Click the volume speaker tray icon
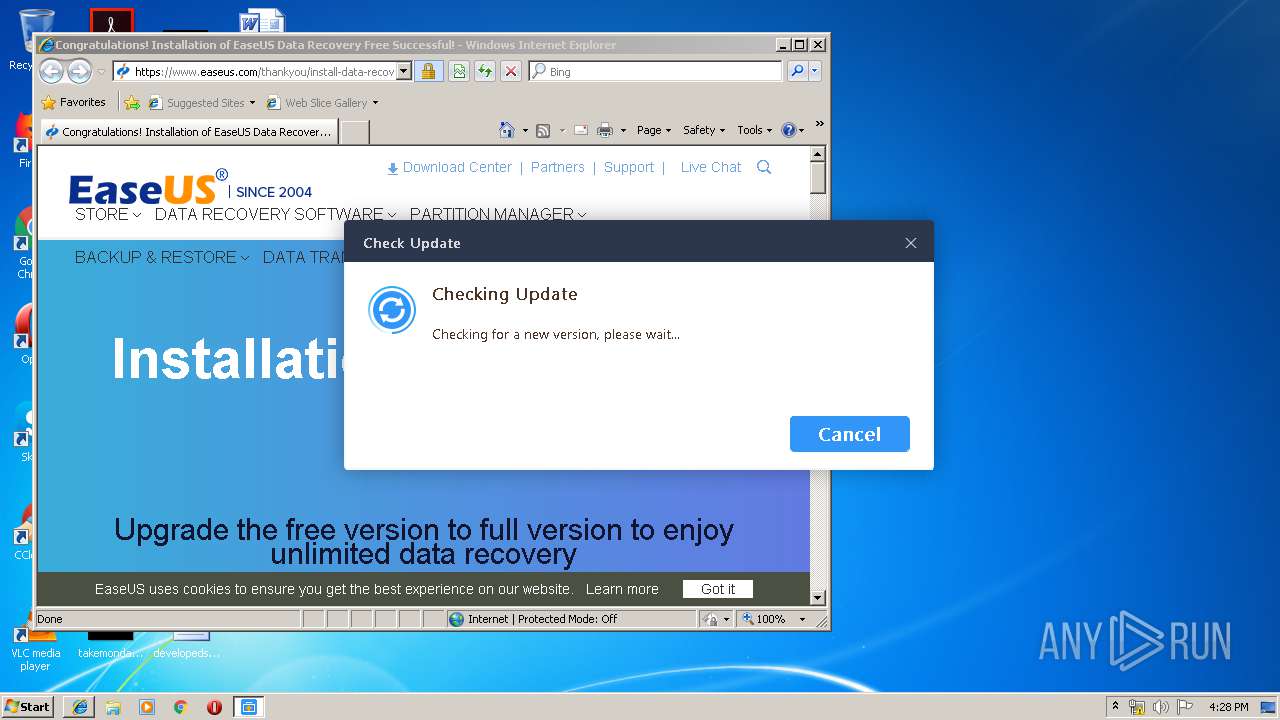1280x720 pixels. click(1159, 707)
